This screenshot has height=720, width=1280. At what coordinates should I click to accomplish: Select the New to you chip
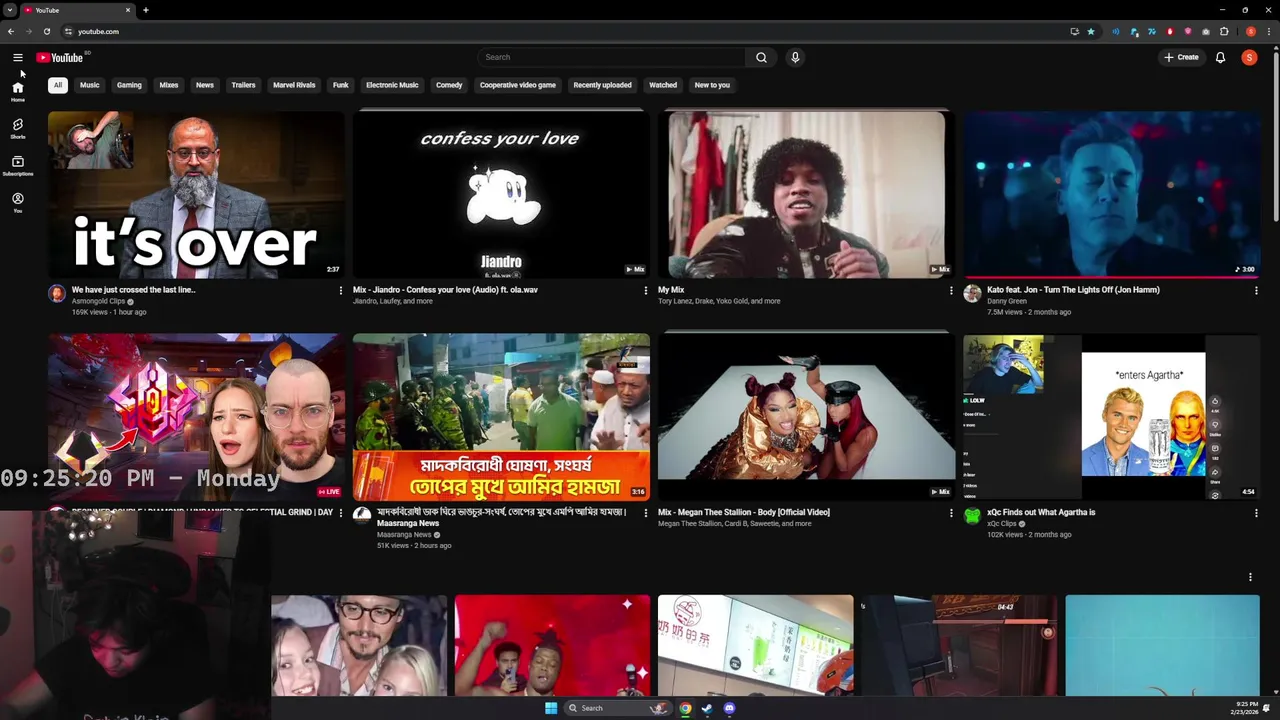pos(712,85)
